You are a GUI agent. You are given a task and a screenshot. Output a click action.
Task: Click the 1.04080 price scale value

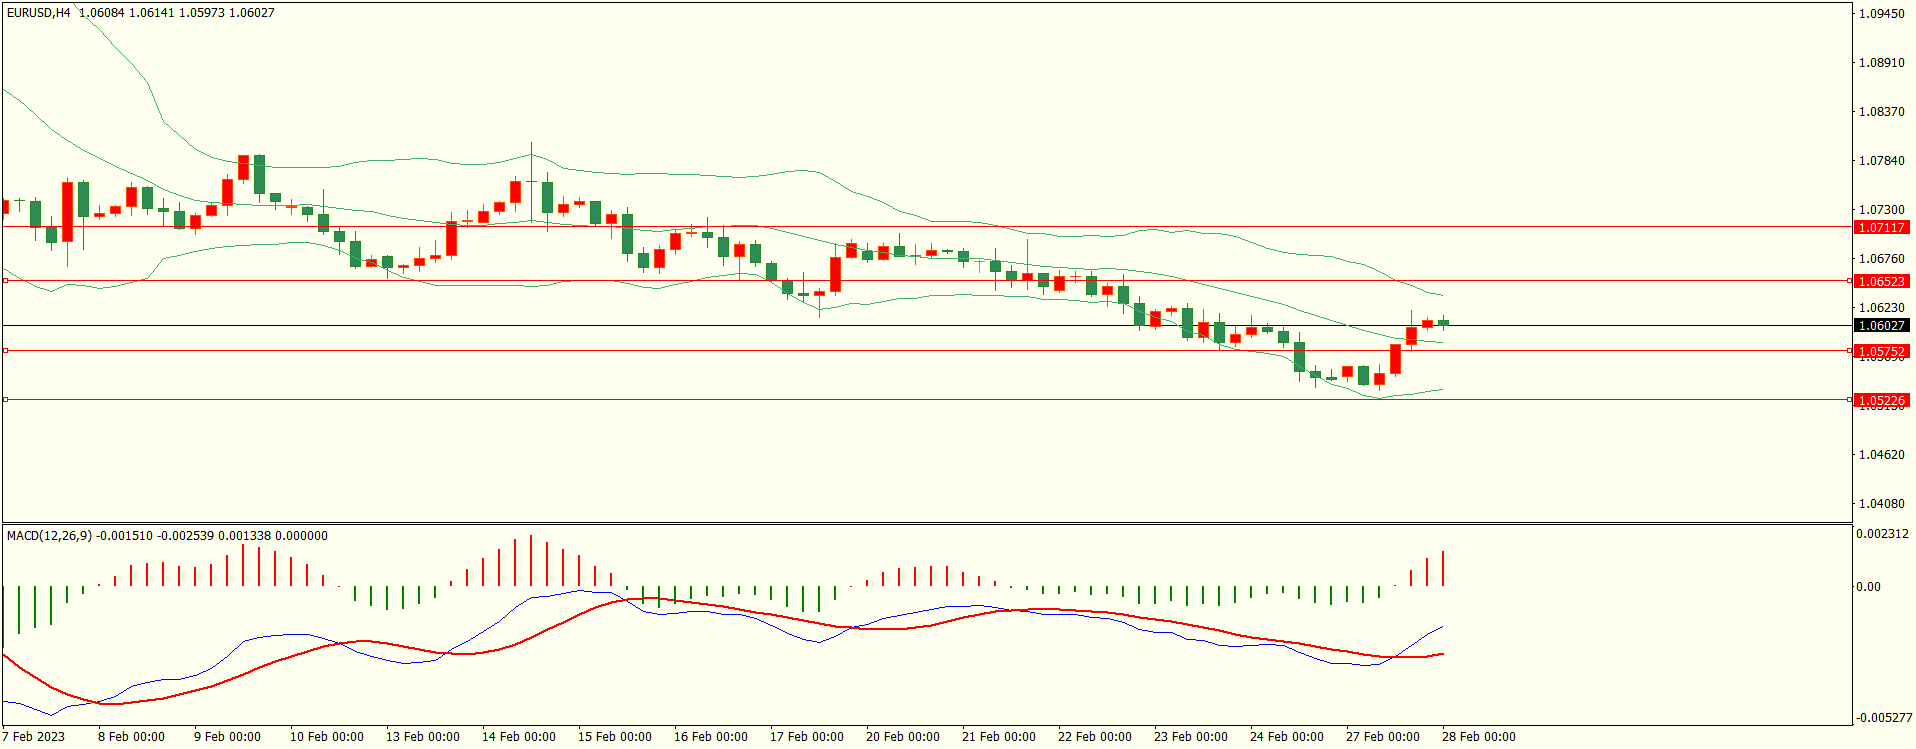[1881, 504]
